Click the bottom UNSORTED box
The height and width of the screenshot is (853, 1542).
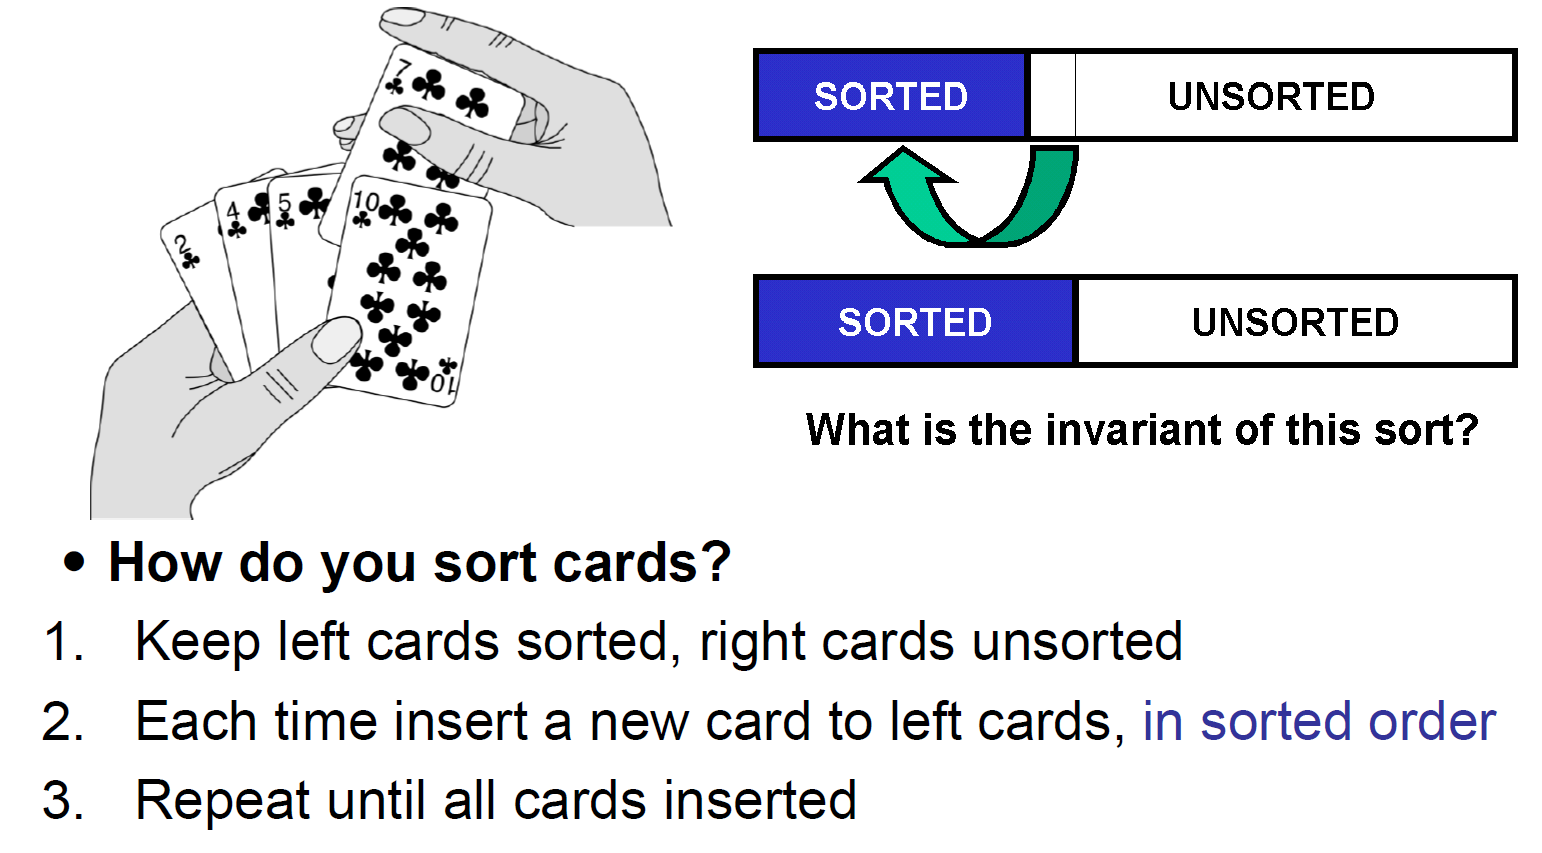tap(1295, 322)
